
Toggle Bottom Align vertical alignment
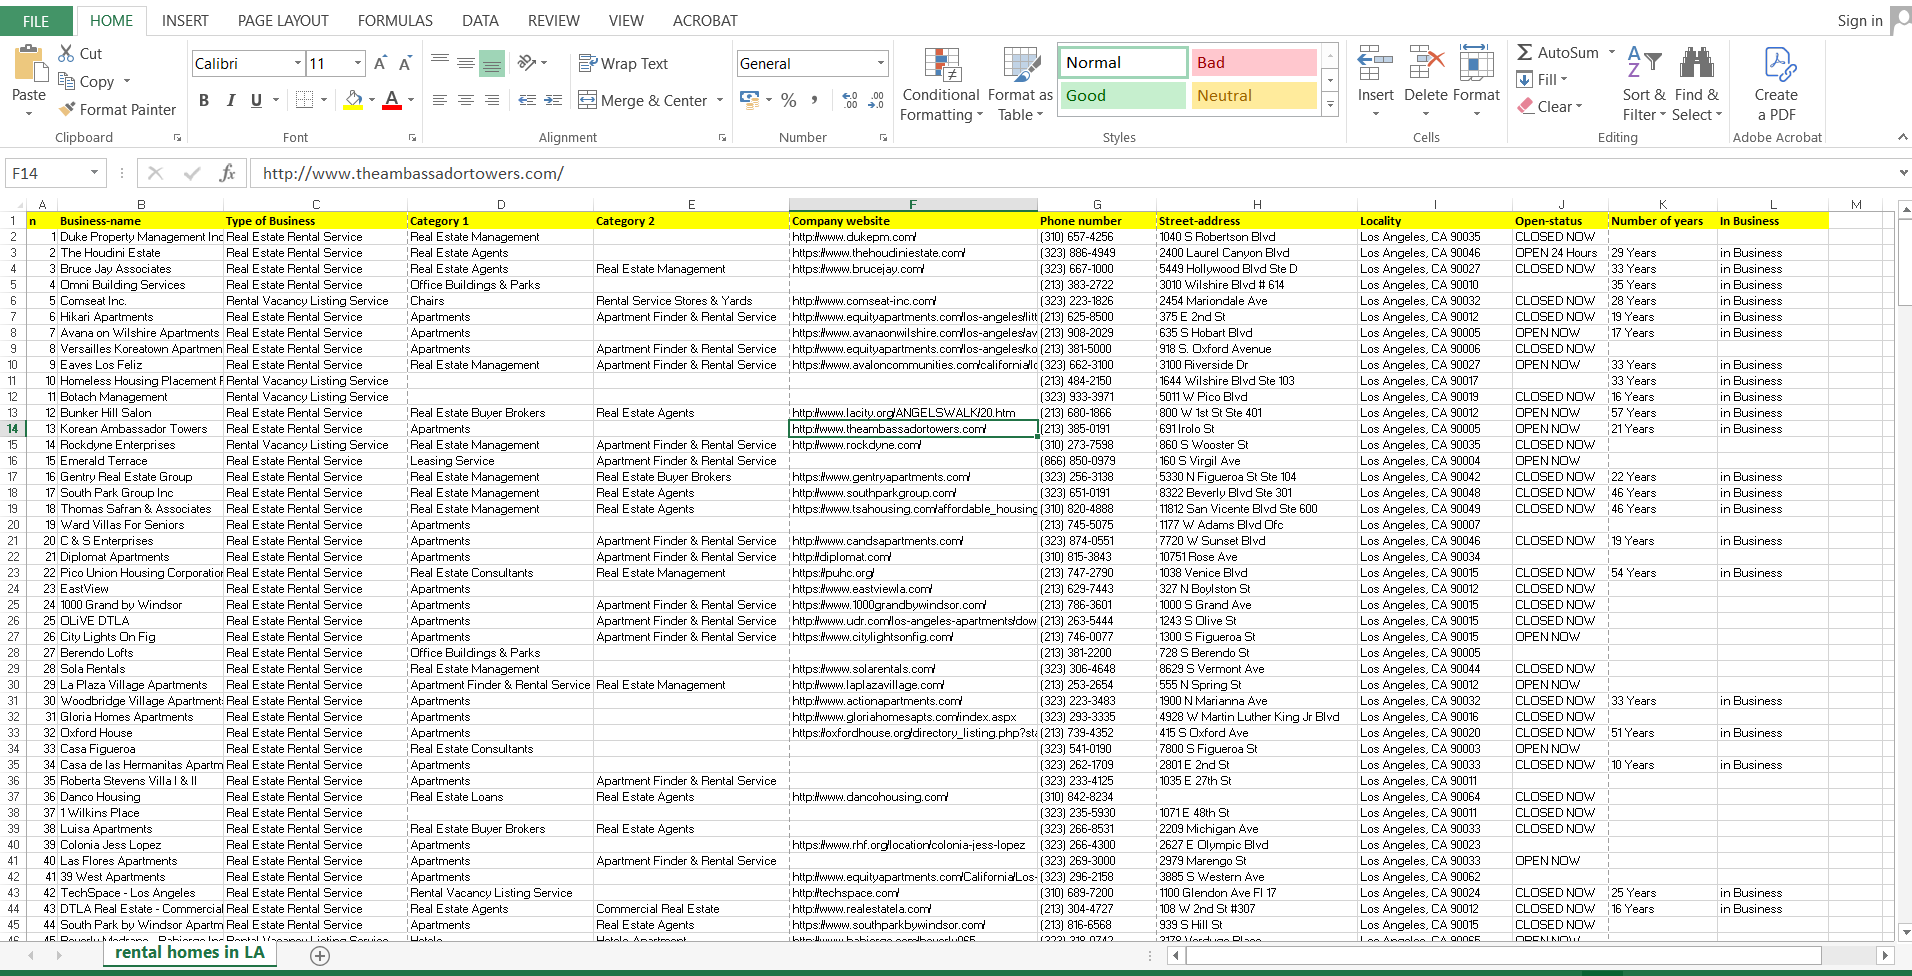coord(492,63)
